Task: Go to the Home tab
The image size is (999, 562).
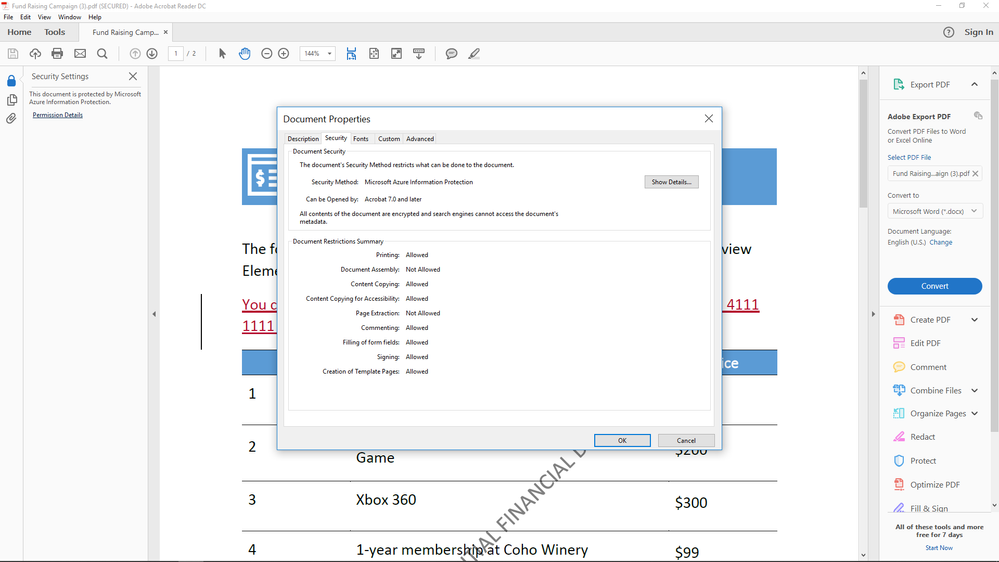Action: (19, 32)
